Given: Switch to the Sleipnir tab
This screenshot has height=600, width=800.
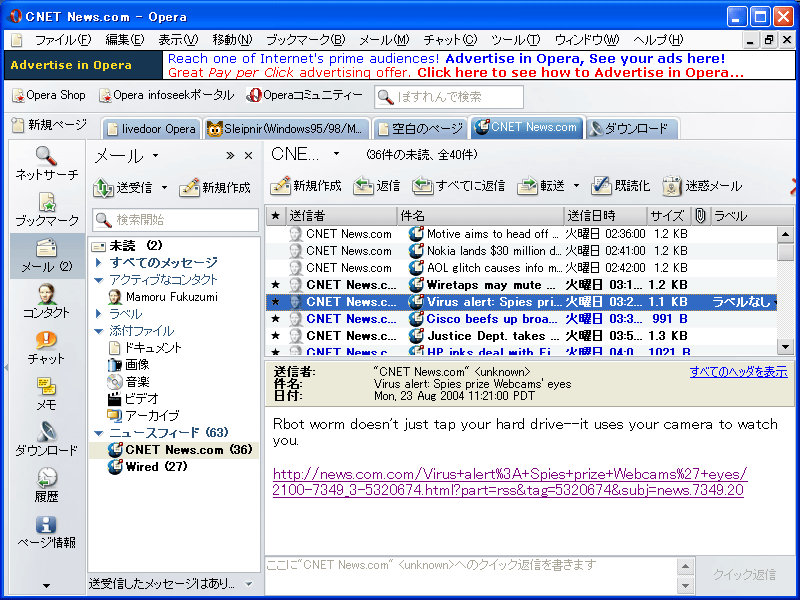Looking at the screenshot, I should (287, 129).
